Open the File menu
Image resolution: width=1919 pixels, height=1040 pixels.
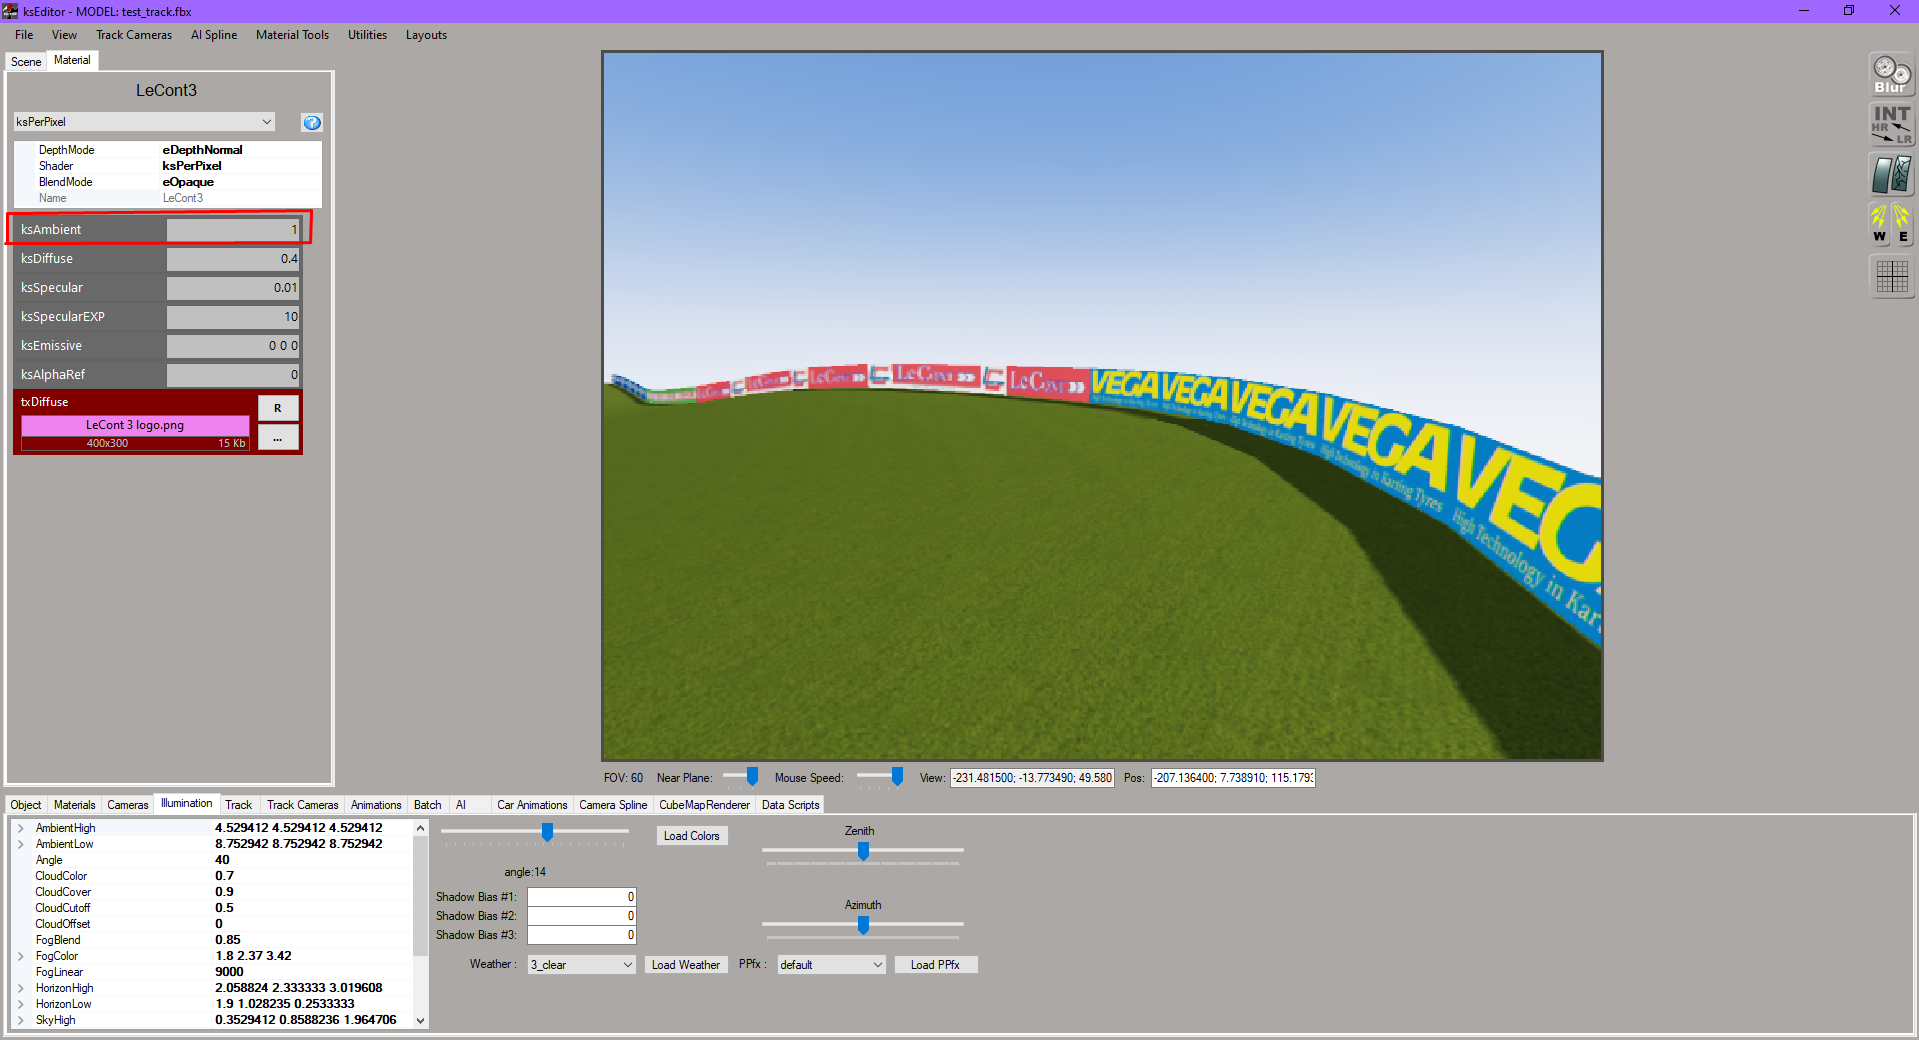click(24, 35)
